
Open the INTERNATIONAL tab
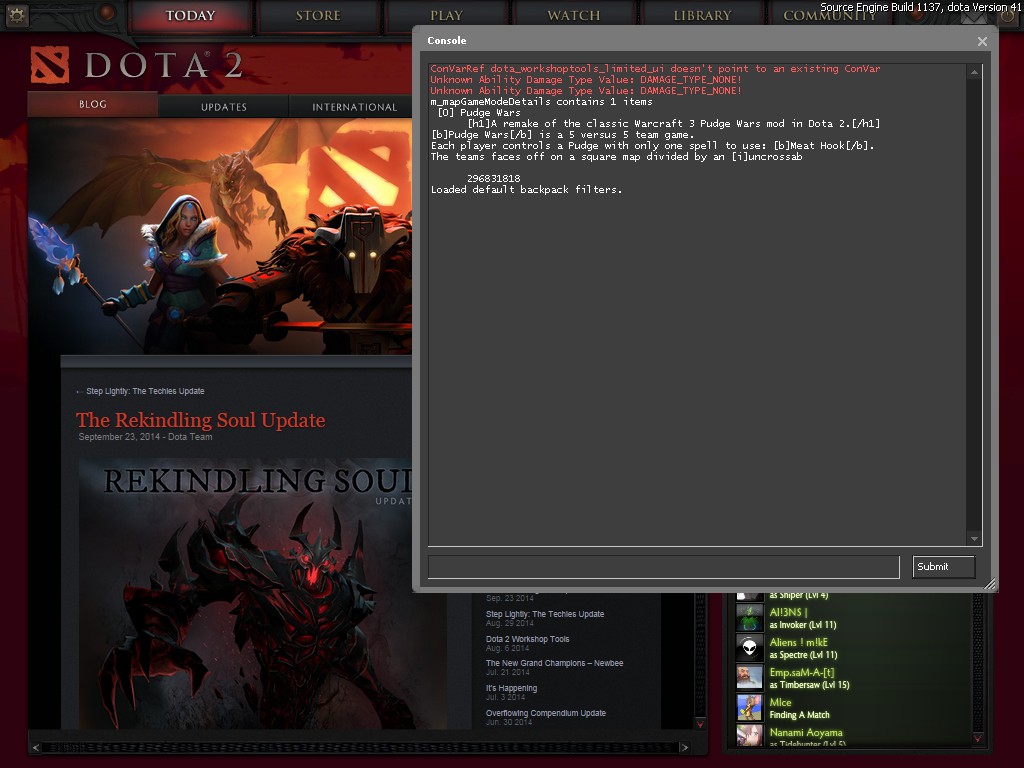point(354,107)
